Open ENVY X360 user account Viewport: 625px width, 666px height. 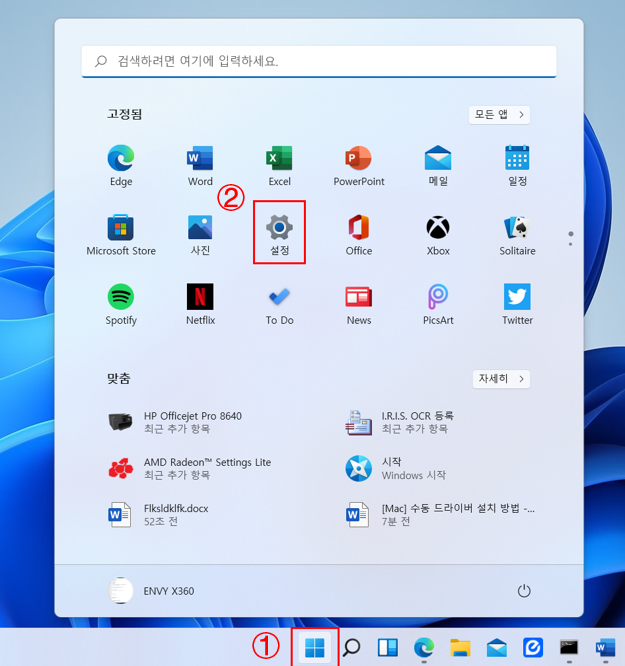(x=151, y=591)
